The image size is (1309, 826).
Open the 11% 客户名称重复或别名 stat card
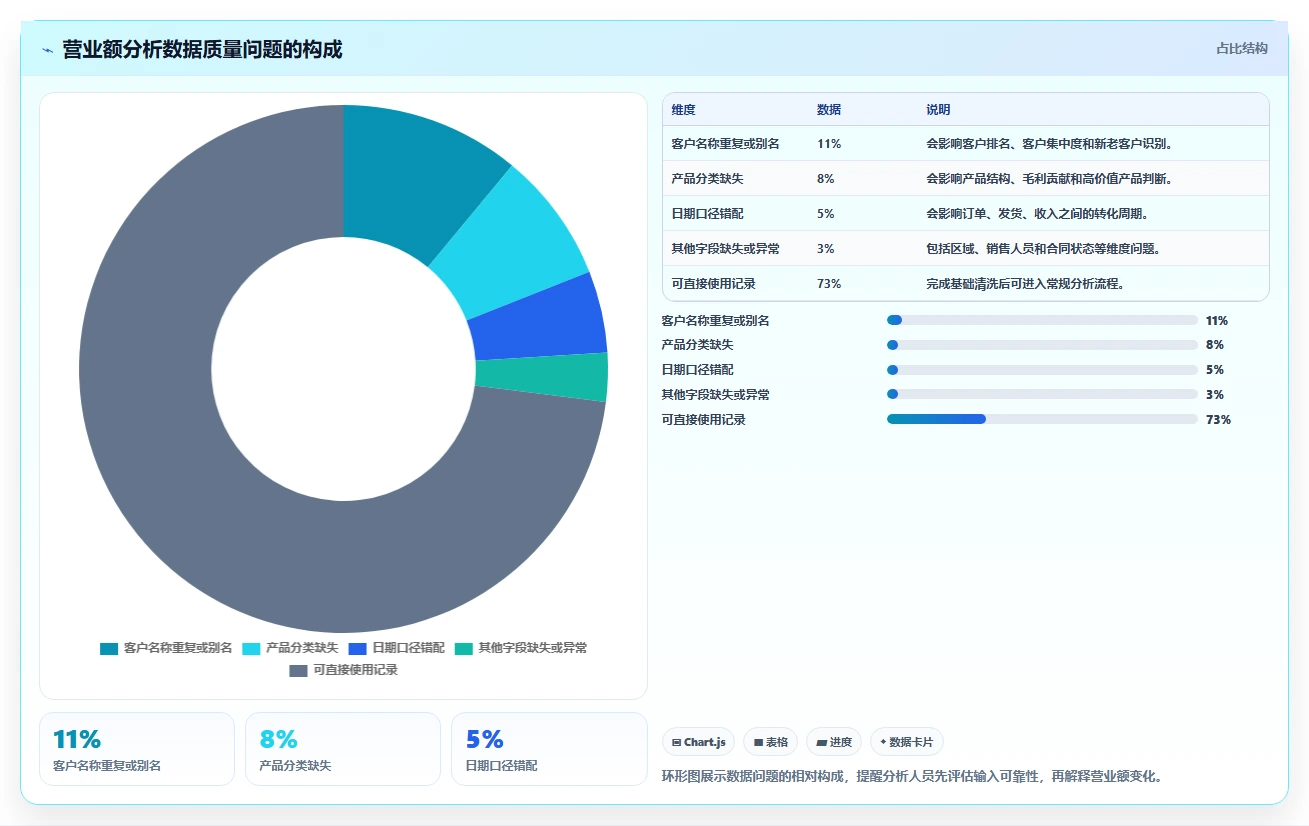(136, 749)
